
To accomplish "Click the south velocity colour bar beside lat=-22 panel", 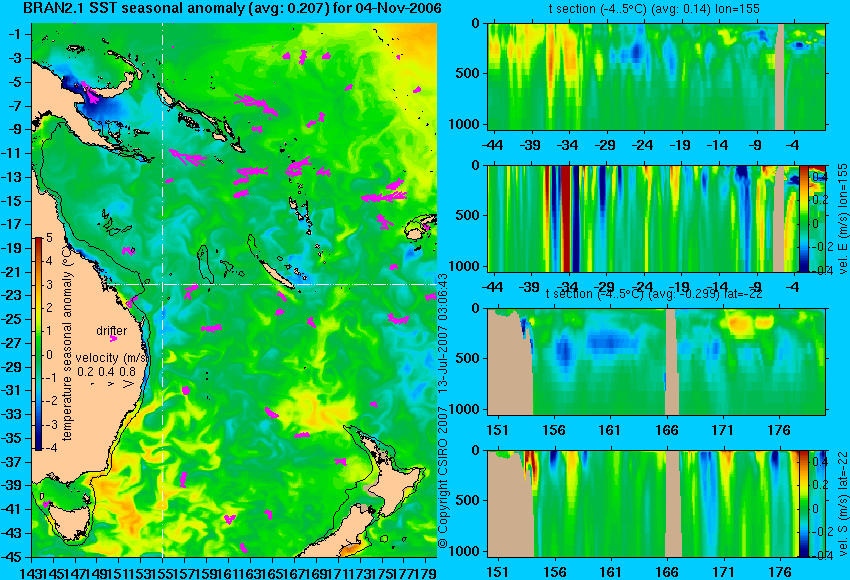I will (x=803, y=504).
